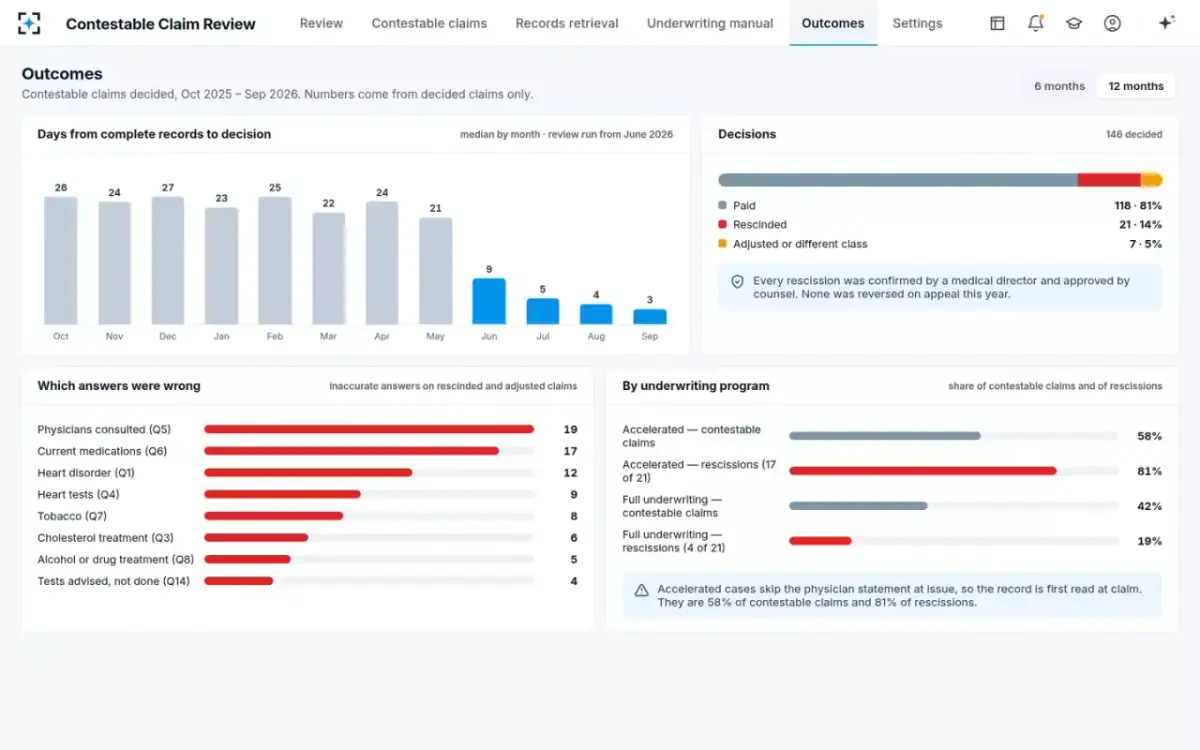Click the Tests advised, not done (Q14) label

pyautogui.click(x=113, y=581)
